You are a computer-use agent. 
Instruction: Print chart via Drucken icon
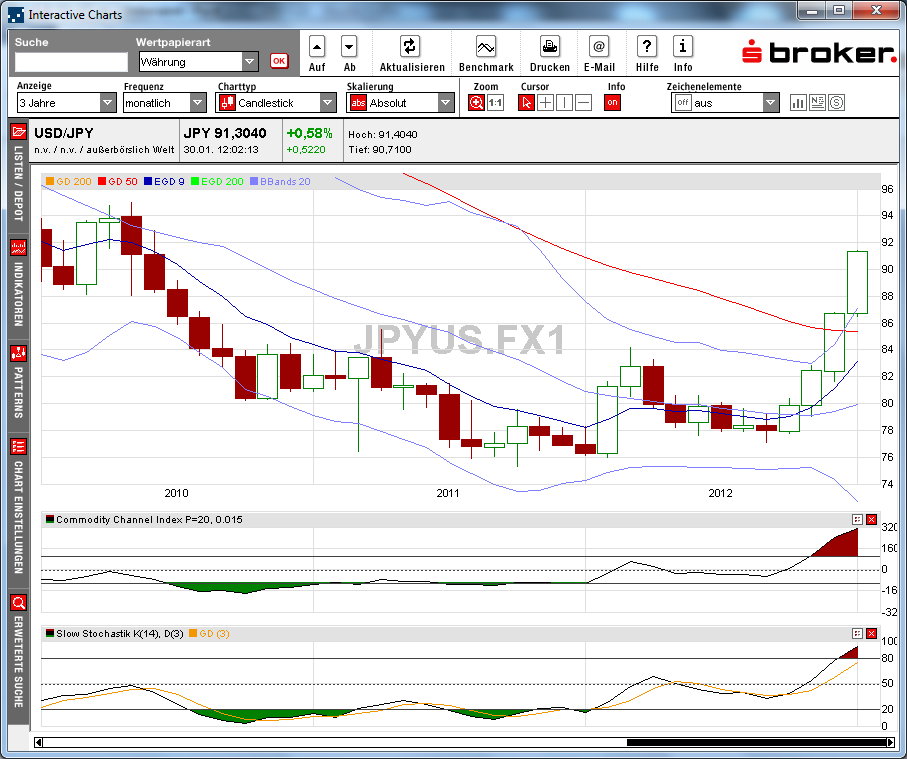pos(550,47)
